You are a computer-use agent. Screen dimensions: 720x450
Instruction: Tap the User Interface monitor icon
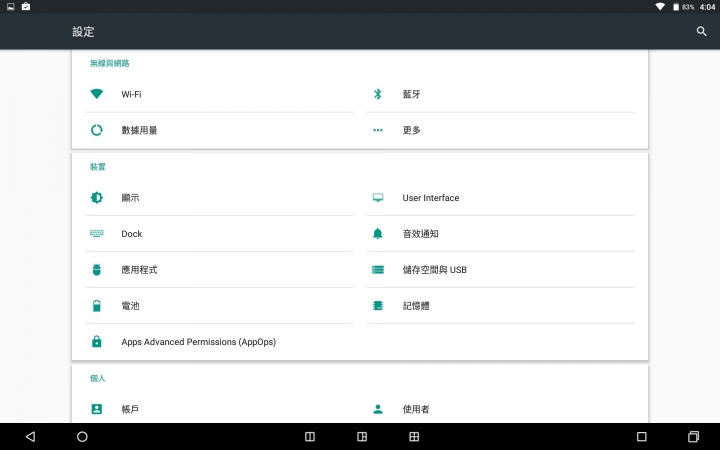coord(377,197)
